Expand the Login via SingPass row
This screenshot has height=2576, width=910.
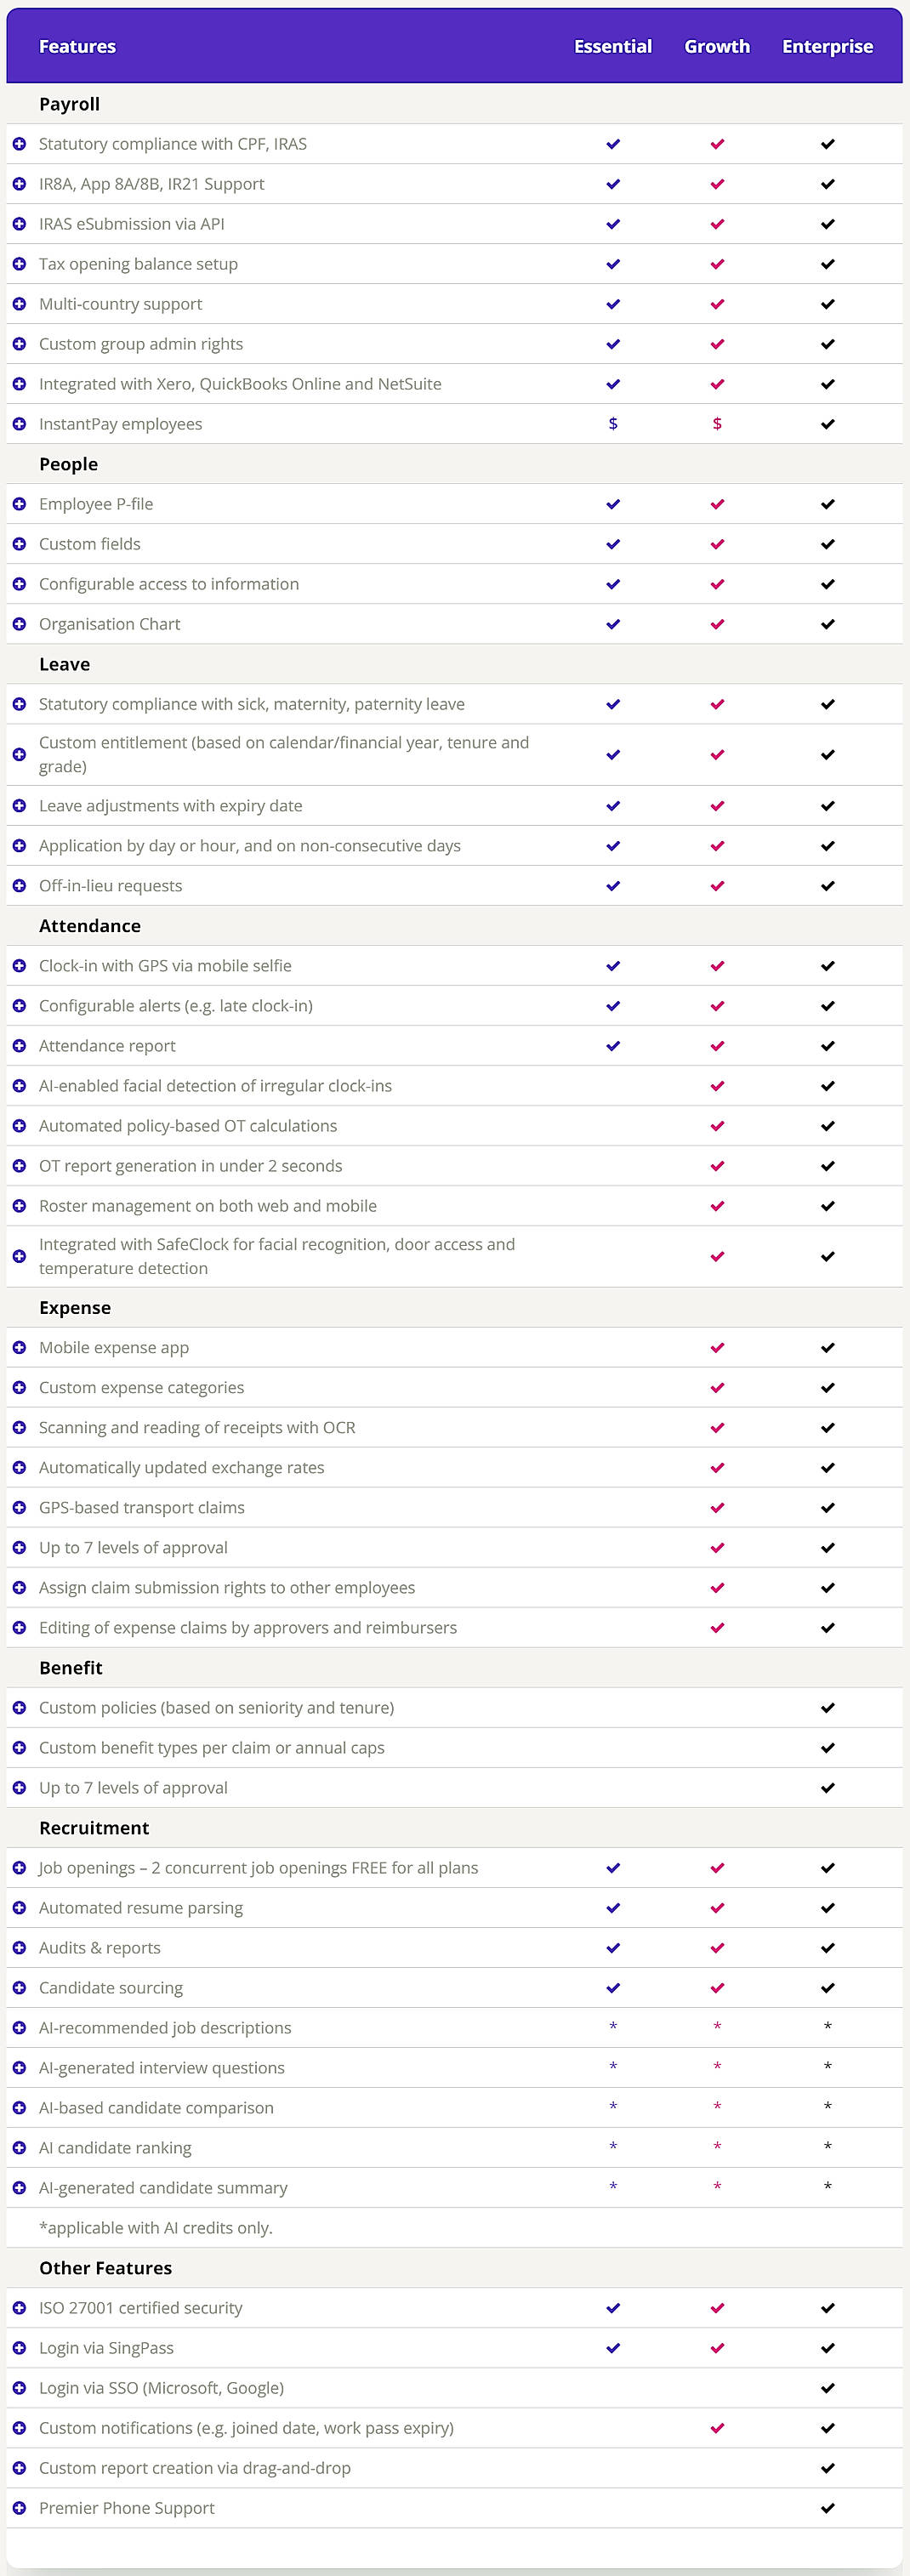21,2348
